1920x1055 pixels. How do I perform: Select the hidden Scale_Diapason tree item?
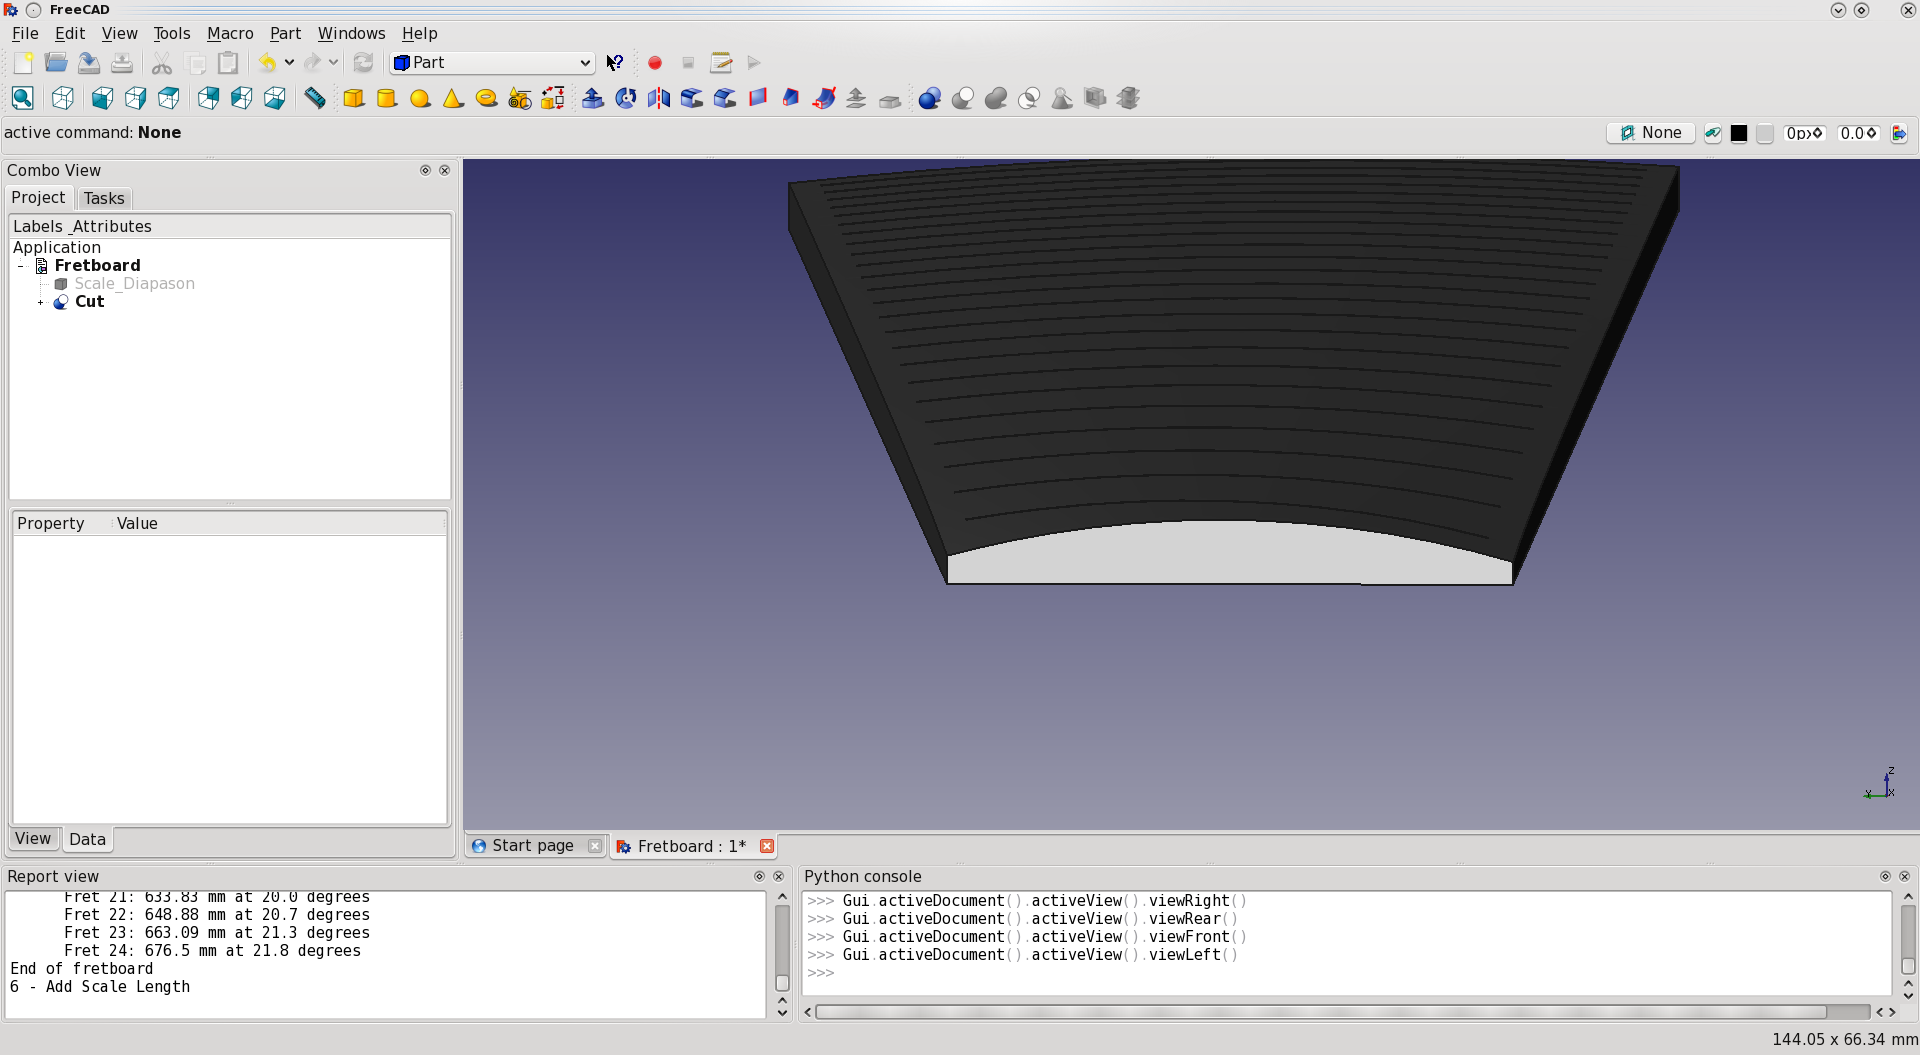pos(134,284)
